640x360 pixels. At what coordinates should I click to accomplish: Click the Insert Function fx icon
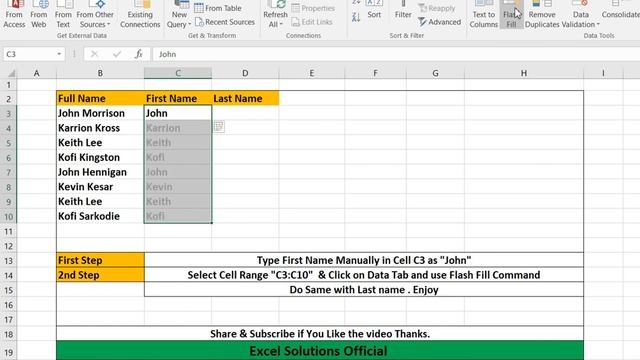tap(139, 54)
